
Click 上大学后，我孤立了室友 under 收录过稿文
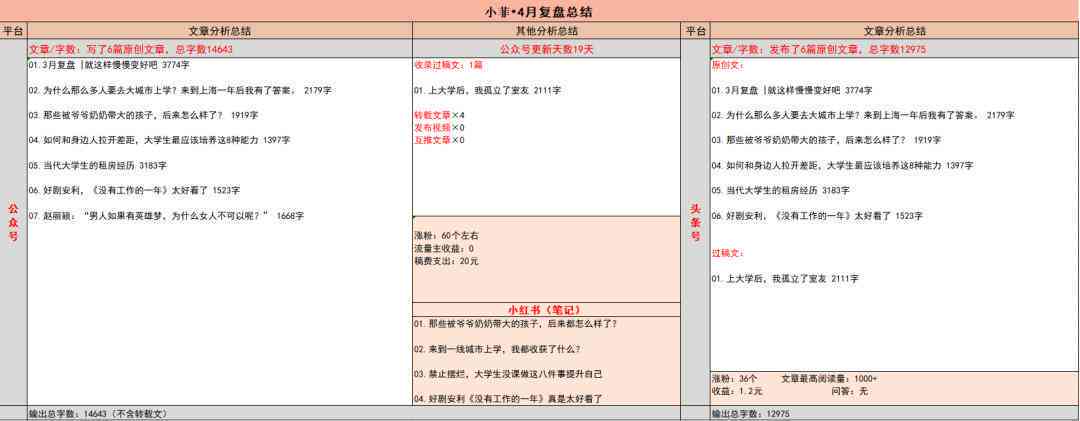pos(488,90)
